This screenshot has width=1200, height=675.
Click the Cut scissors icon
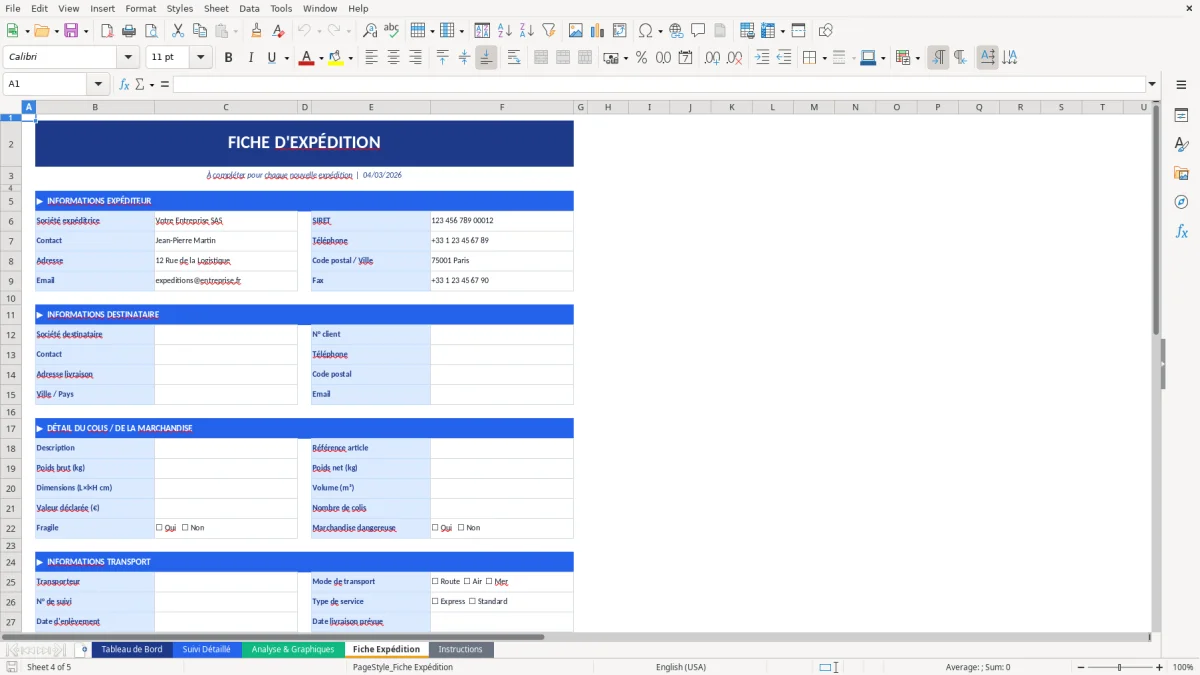click(x=177, y=31)
